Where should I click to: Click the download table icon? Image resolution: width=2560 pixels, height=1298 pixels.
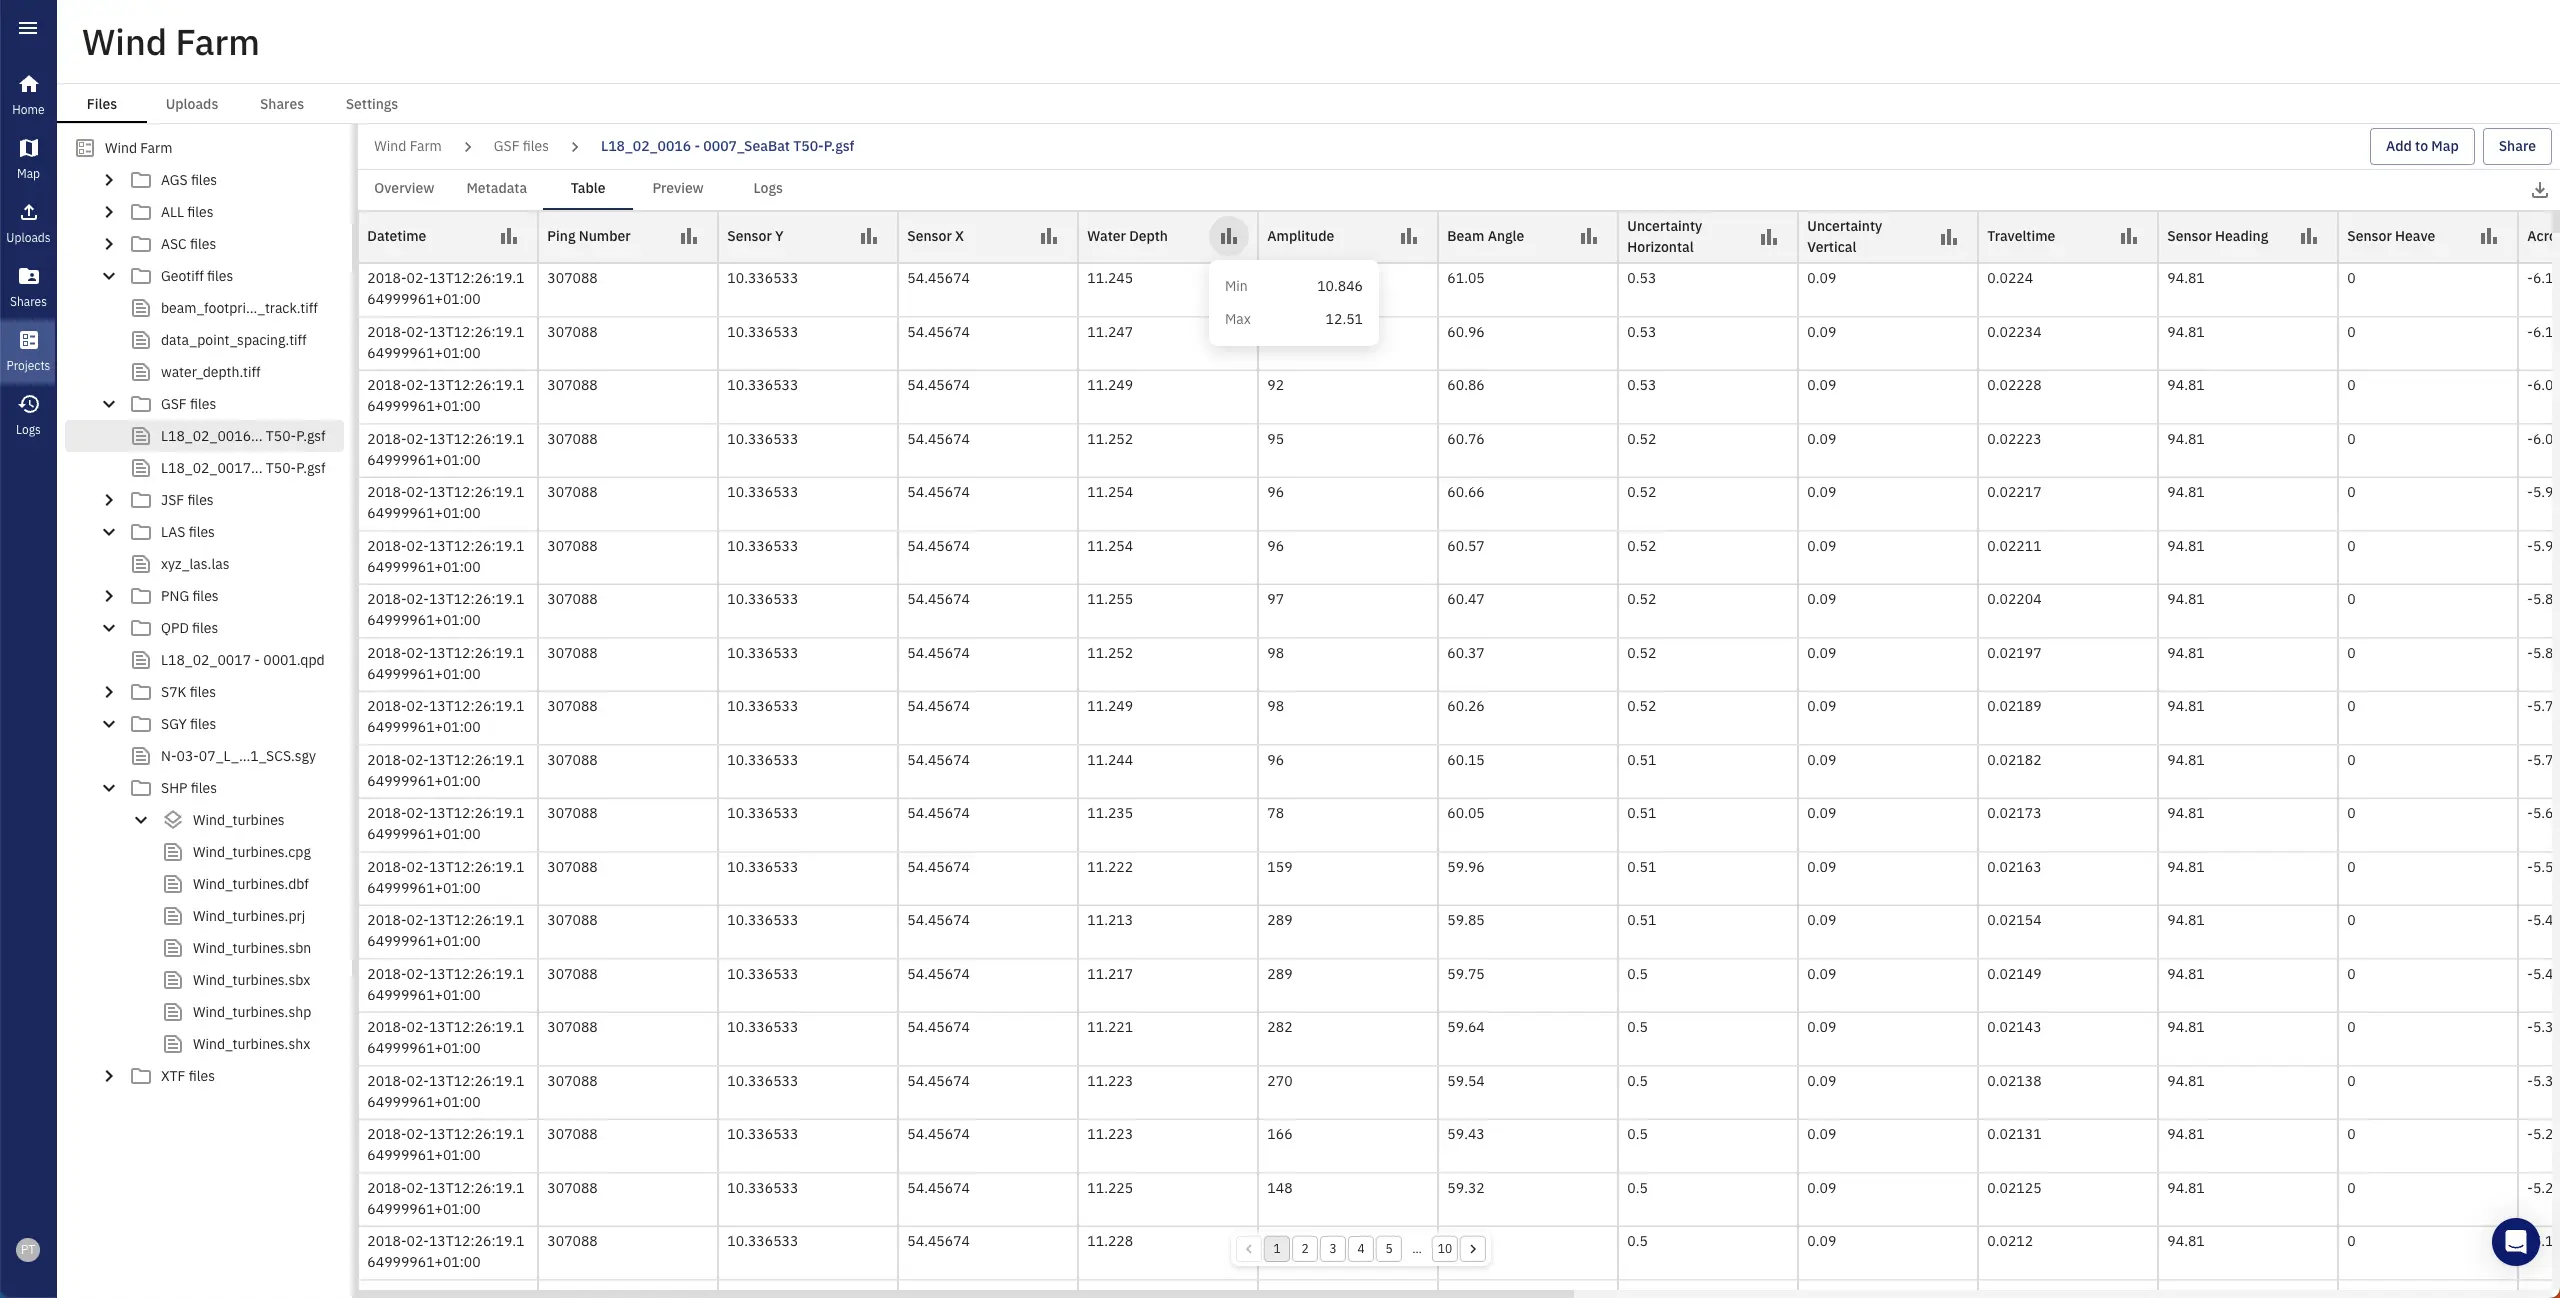click(2539, 189)
